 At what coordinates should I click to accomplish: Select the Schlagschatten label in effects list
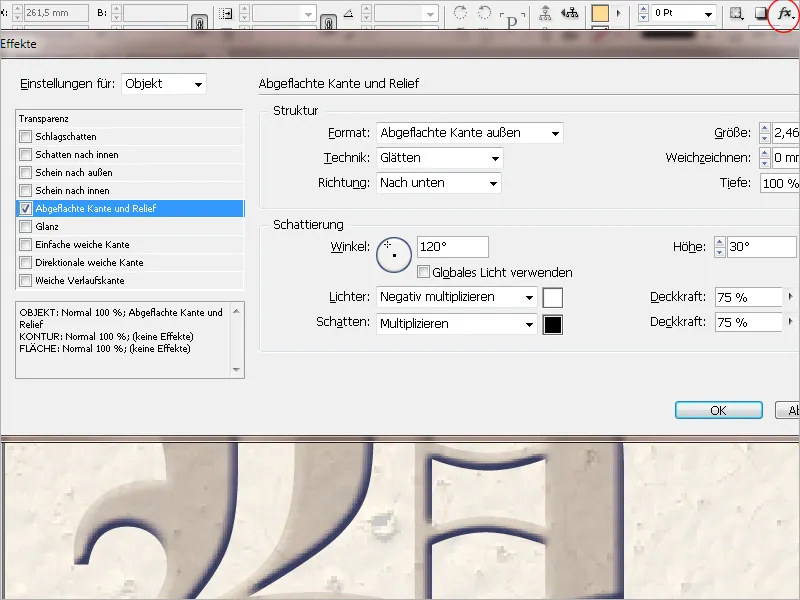(x=66, y=137)
